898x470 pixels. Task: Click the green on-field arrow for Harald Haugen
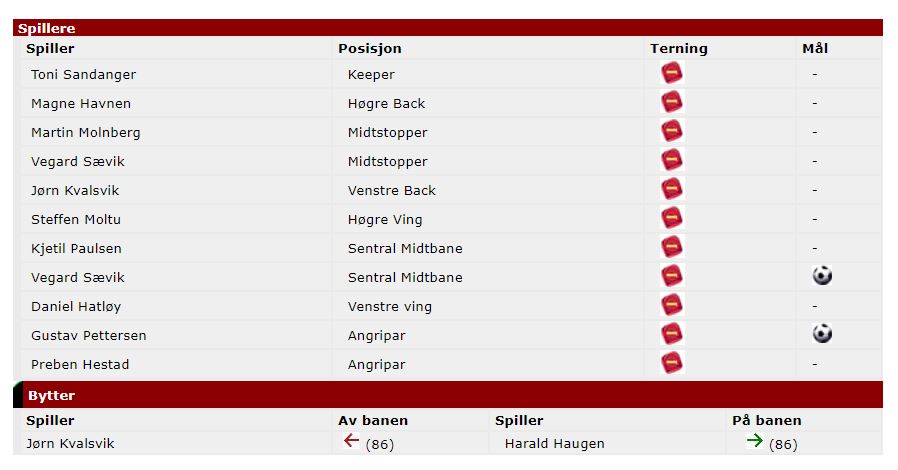pyautogui.click(x=755, y=440)
